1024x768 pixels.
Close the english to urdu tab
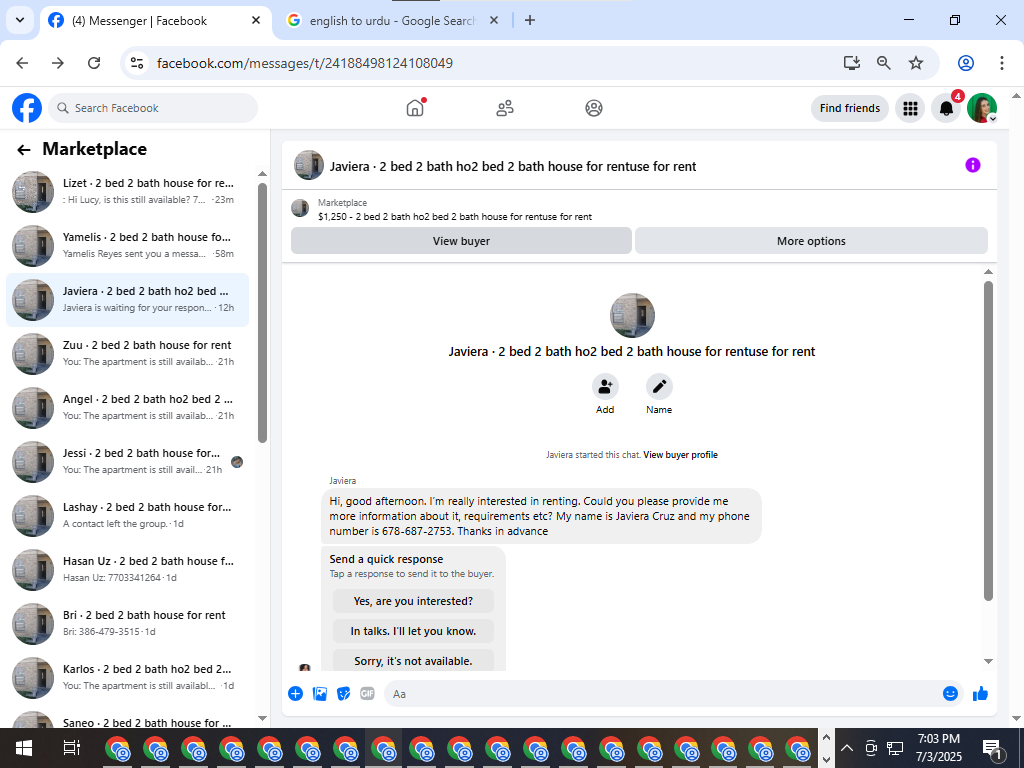pyautogui.click(x=494, y=20)
